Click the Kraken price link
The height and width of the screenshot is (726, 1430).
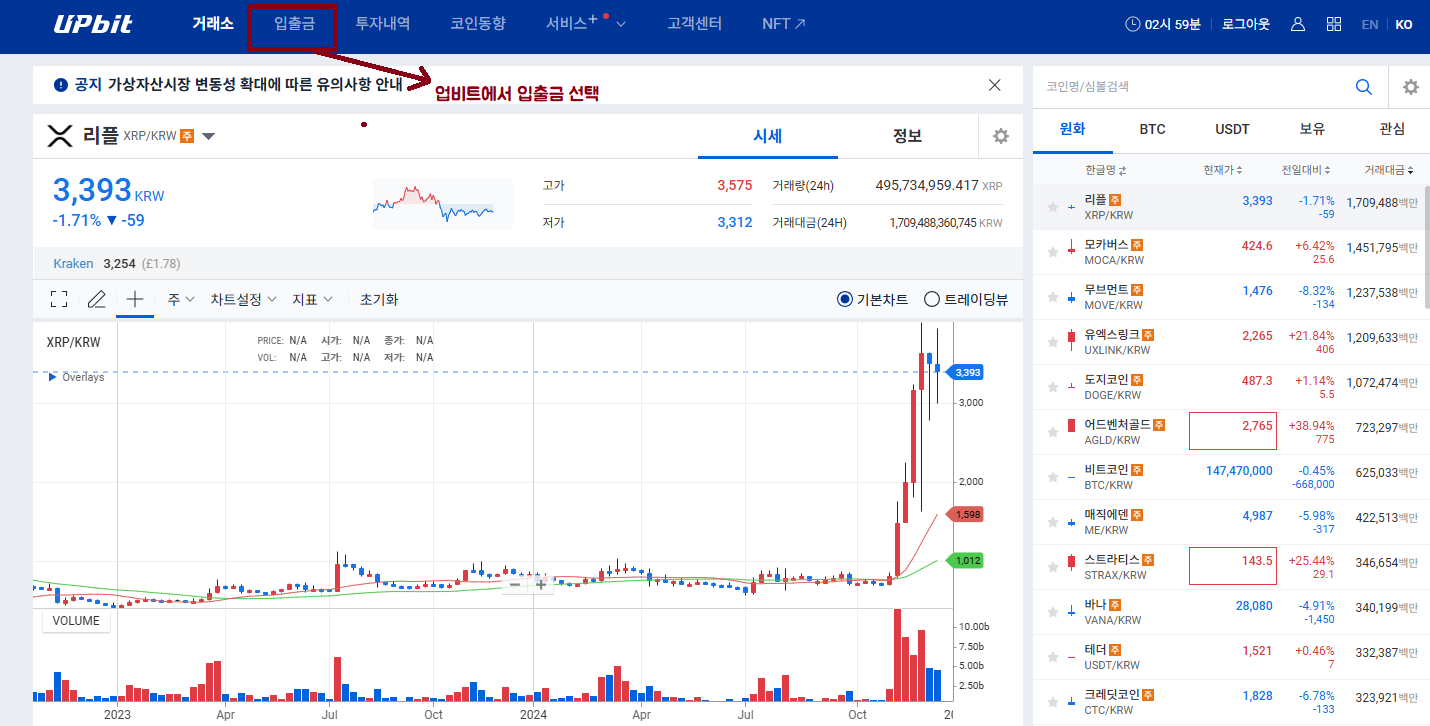click(x=73, y=264)
